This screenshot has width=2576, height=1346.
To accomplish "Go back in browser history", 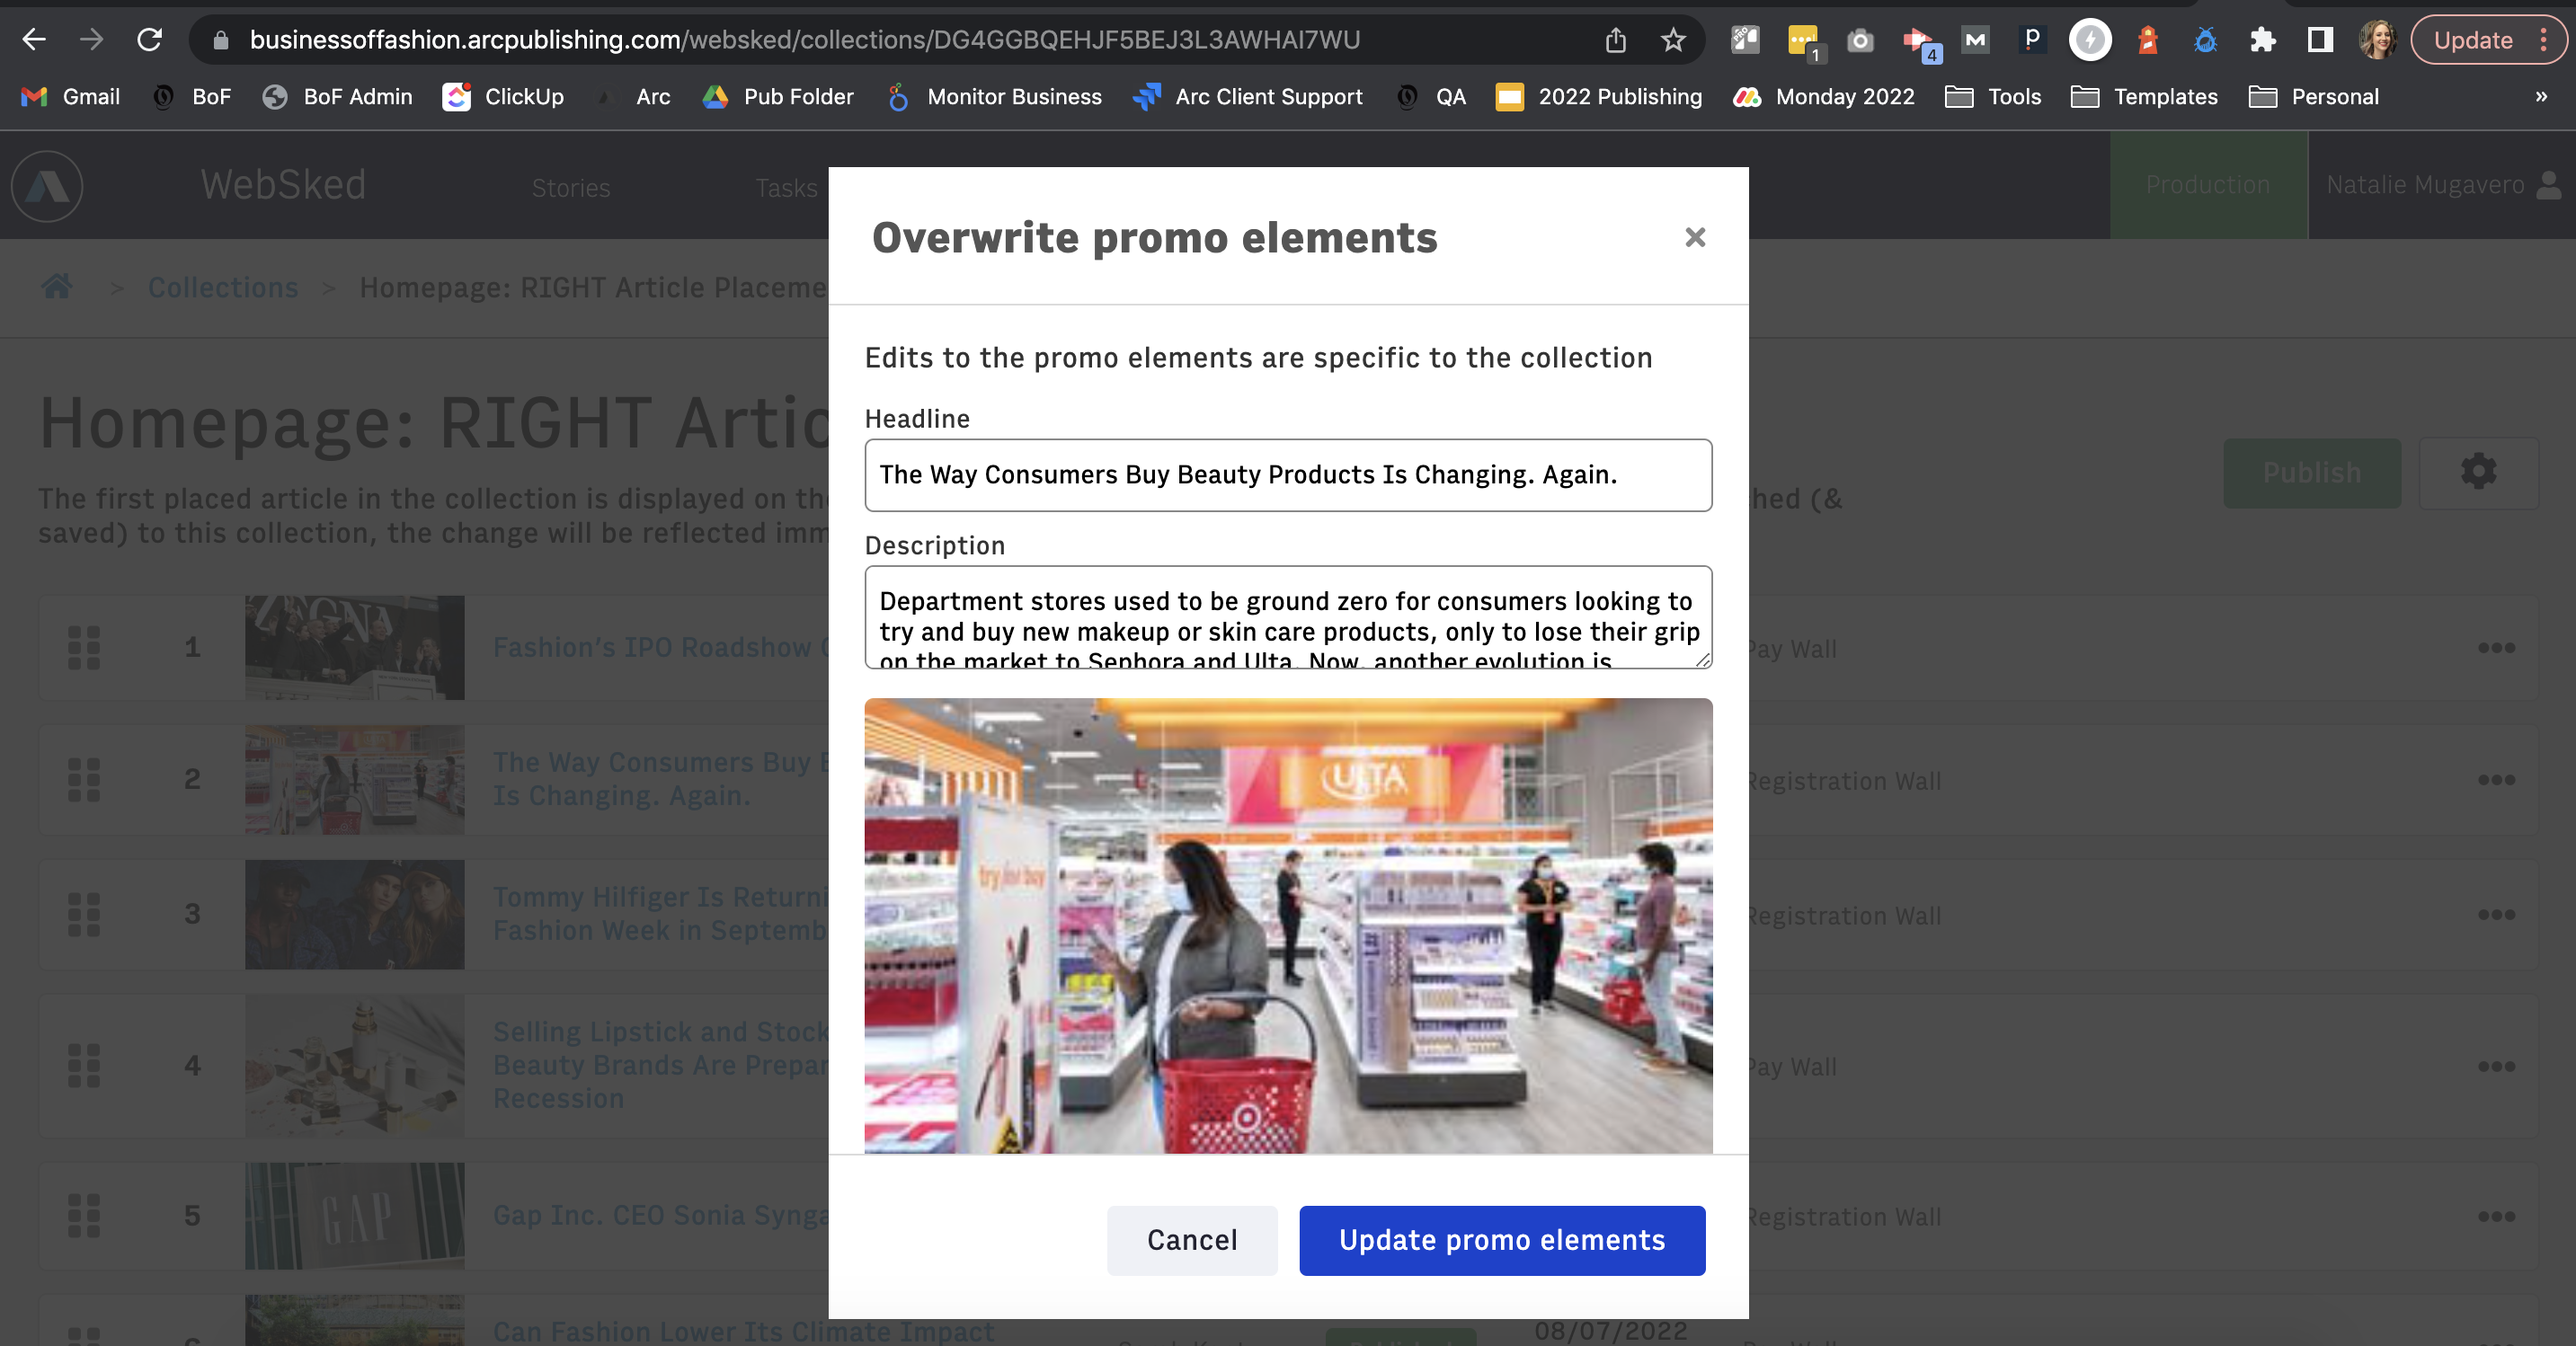I will (34, 40).
